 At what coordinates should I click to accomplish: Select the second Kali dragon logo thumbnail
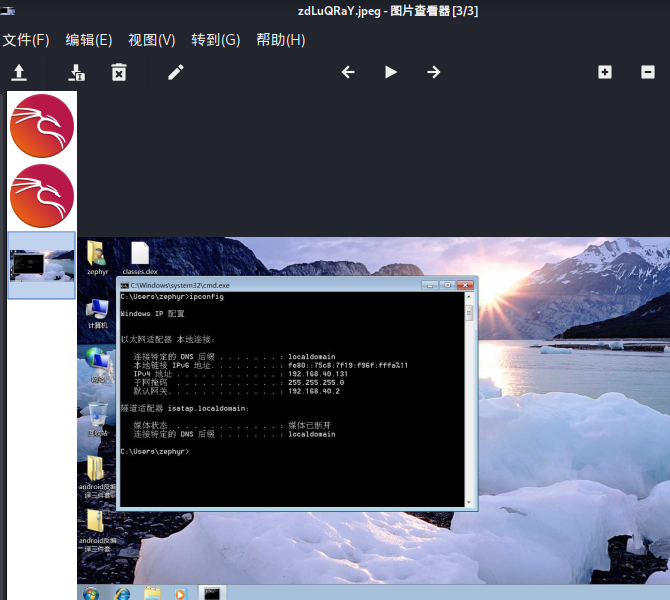tap(42, 196)
